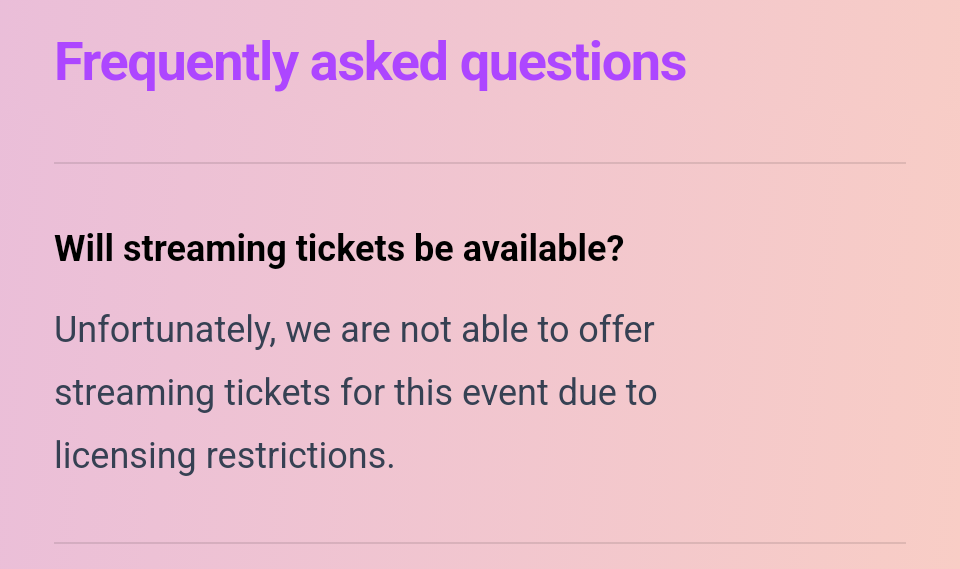Click the words "due to" in the answer
Screen dimensions: 960x569
pyautogui.click(x=608, y=392)
